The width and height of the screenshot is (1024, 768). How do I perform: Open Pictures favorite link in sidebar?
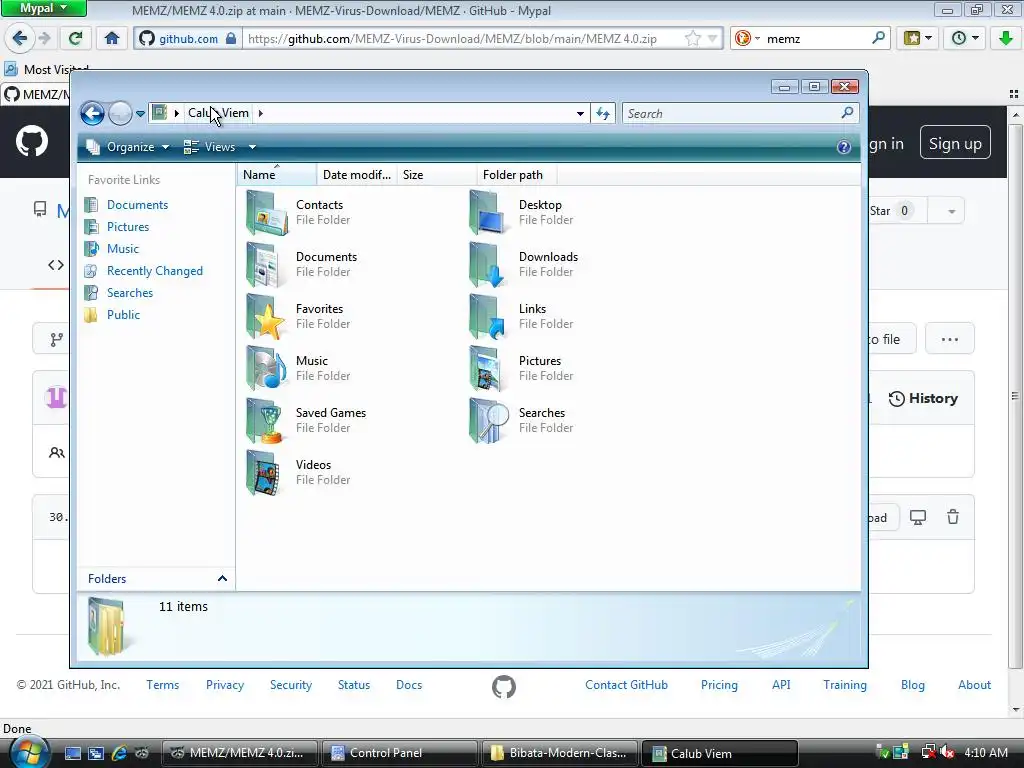[x=128, y=227]
